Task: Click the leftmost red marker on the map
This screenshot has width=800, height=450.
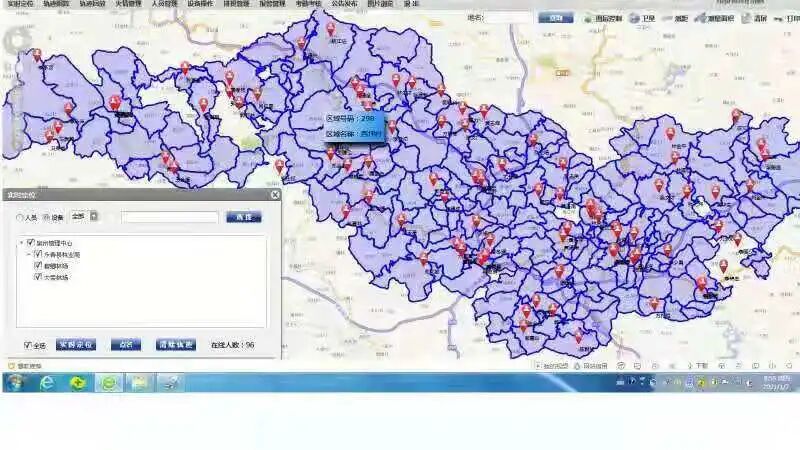Action: coord(37,56)
